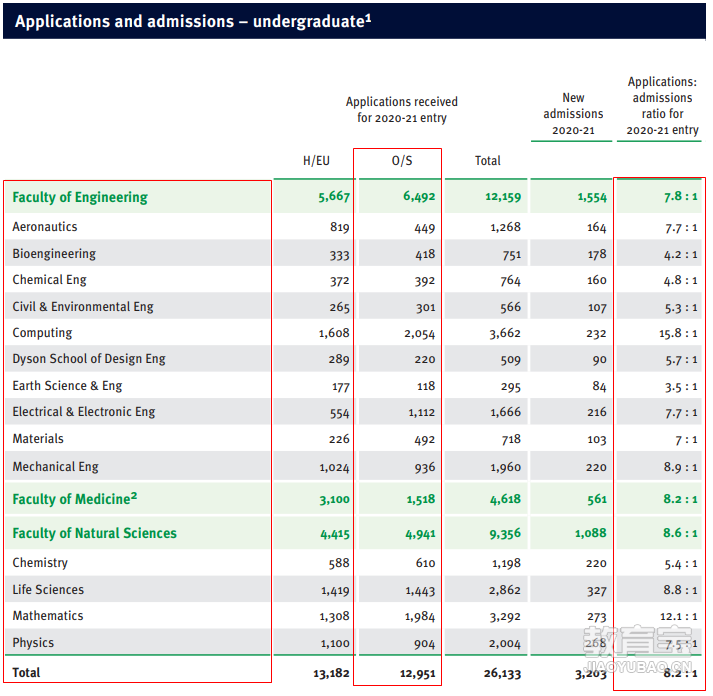Click Civil & Environmental admissions 107
Image resolution: width=713 pixels, height=696 pixels.
point(597,308)
